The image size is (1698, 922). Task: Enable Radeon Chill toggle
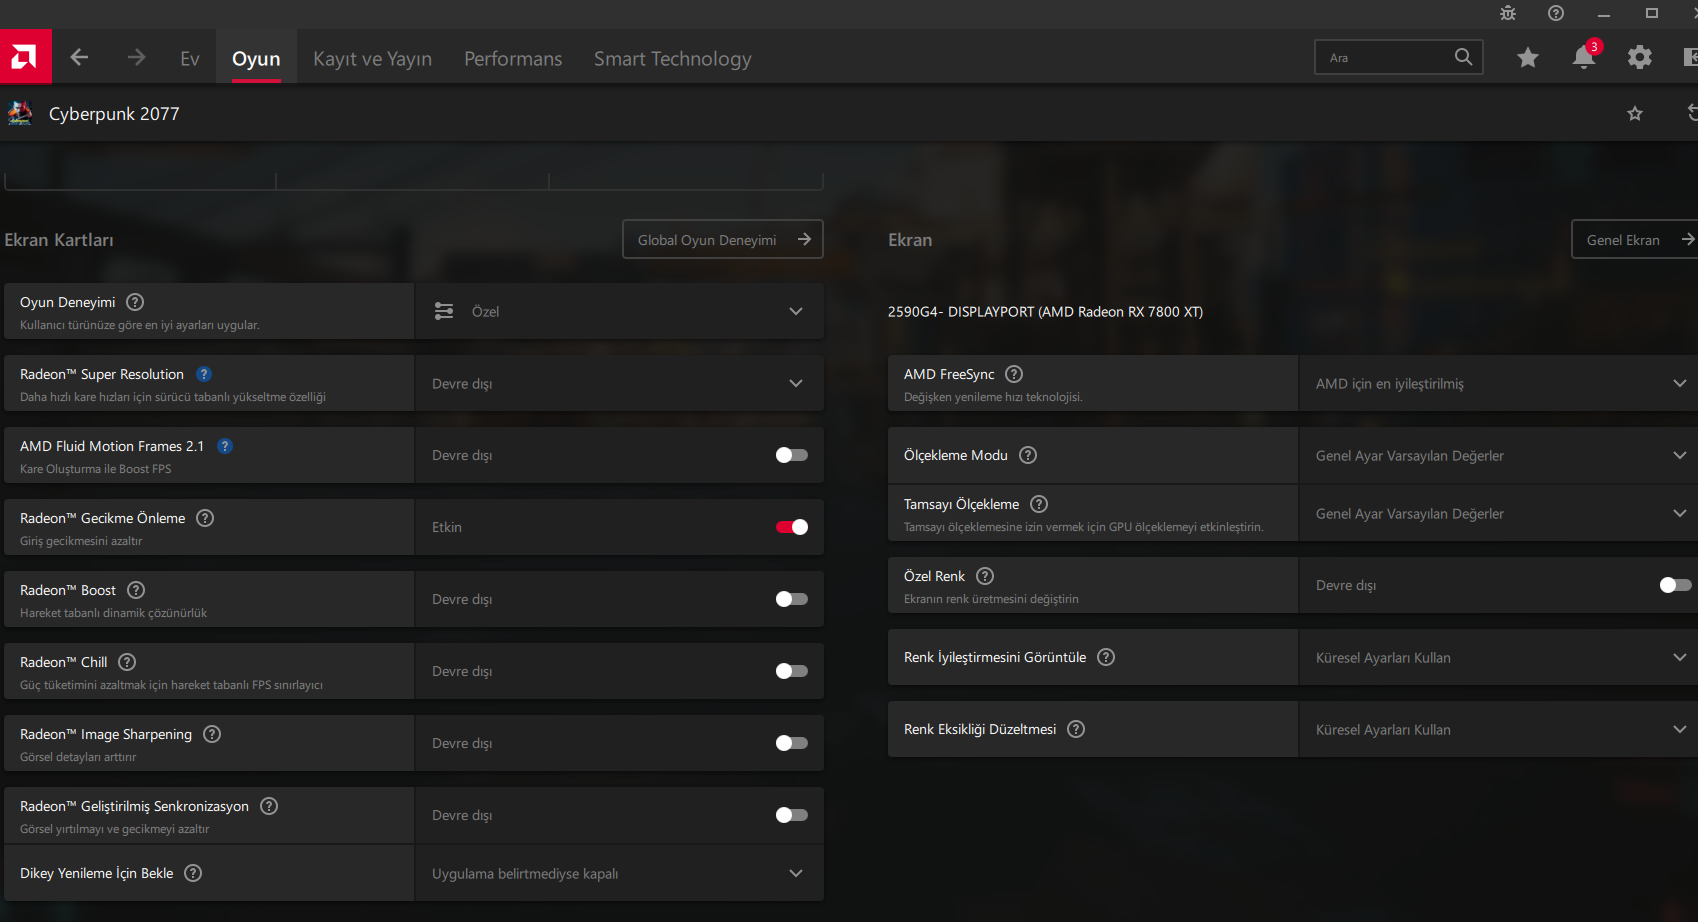[792, 671]
